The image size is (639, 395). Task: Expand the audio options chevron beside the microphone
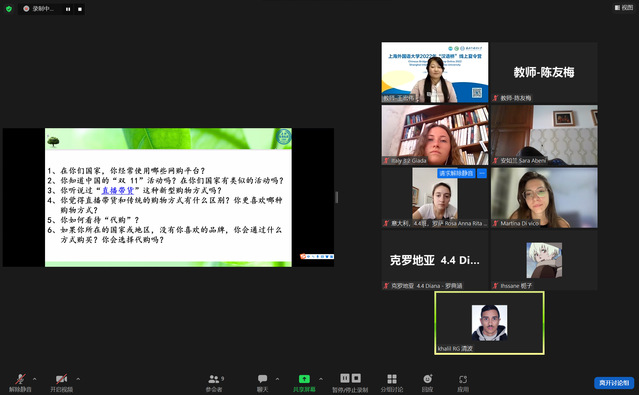point(35,379)
